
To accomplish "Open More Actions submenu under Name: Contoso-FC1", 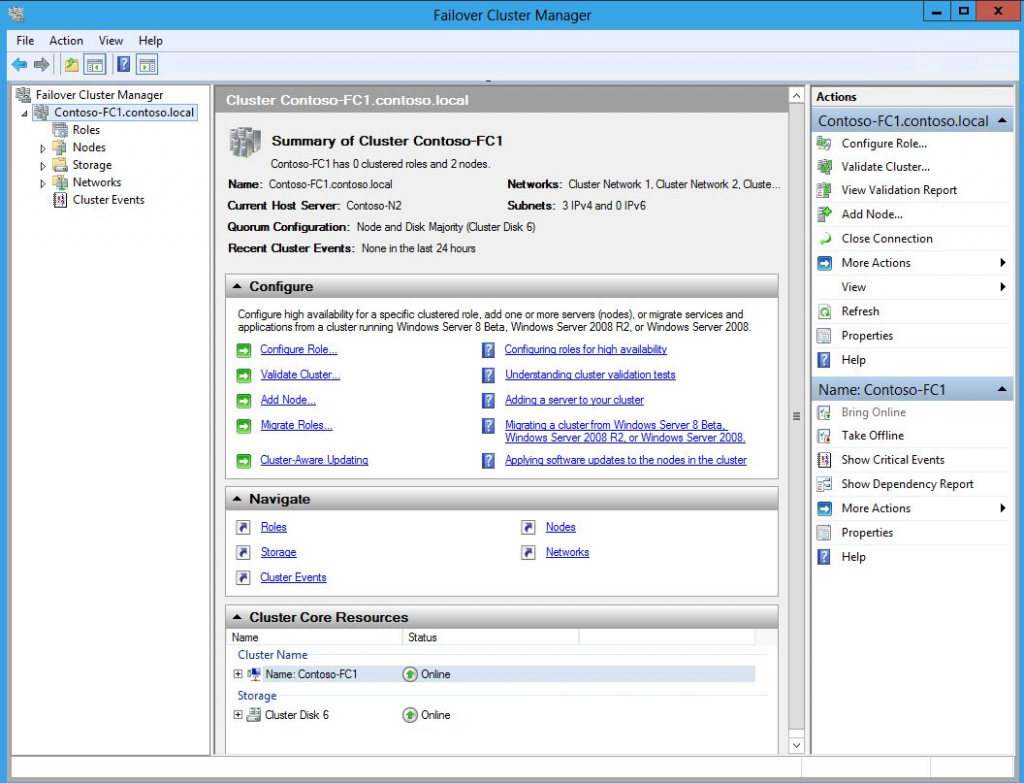I will pyautogui.click(x=912, y=509).
